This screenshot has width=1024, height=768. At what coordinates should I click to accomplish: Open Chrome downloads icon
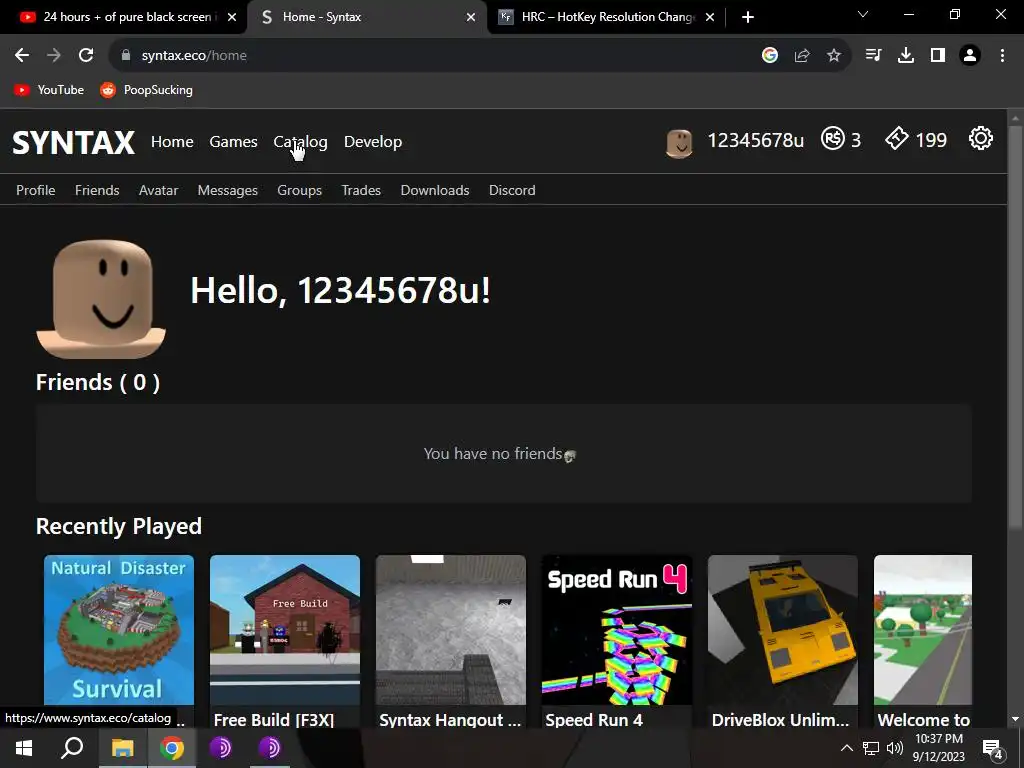[x=905, y=56]
